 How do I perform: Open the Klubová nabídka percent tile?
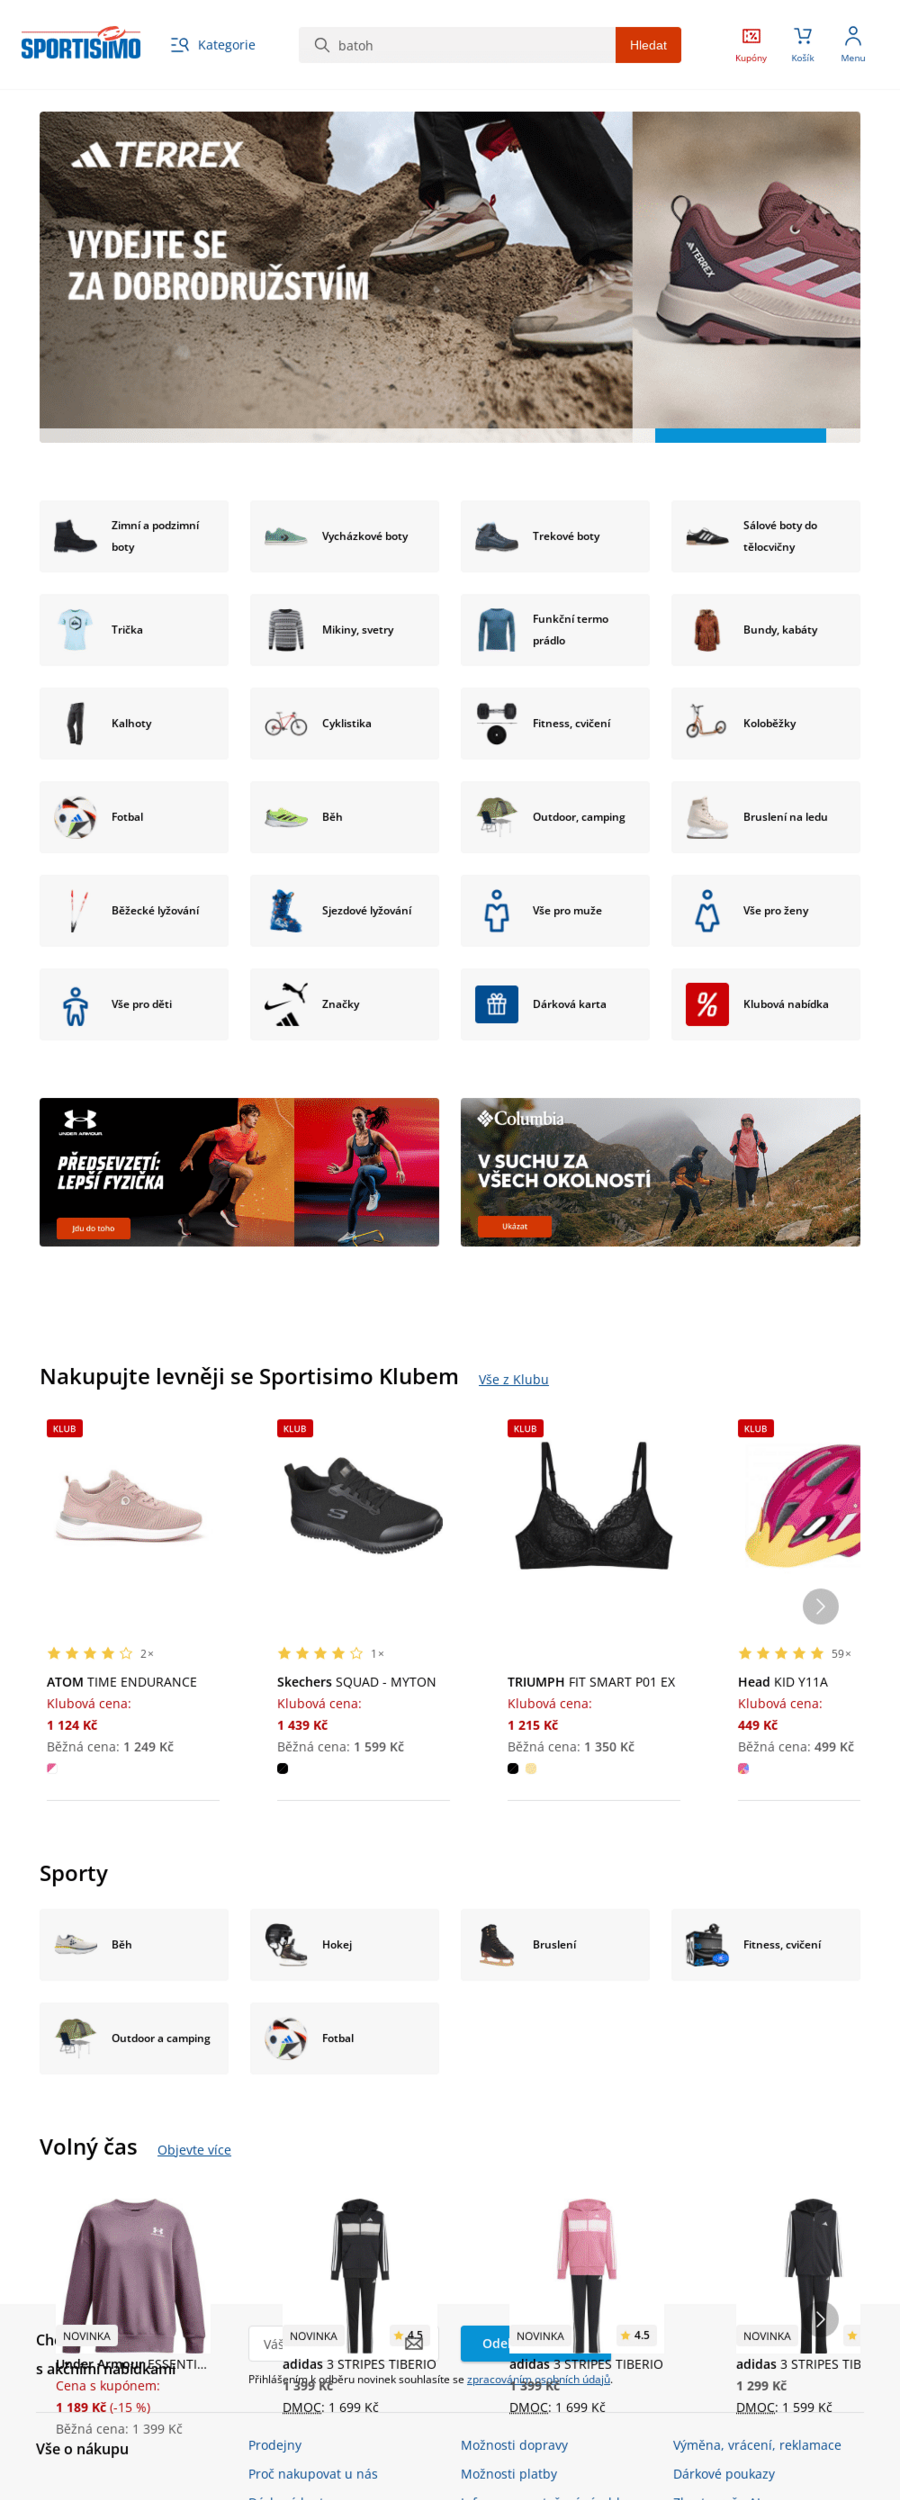(x=765, y=1004)
